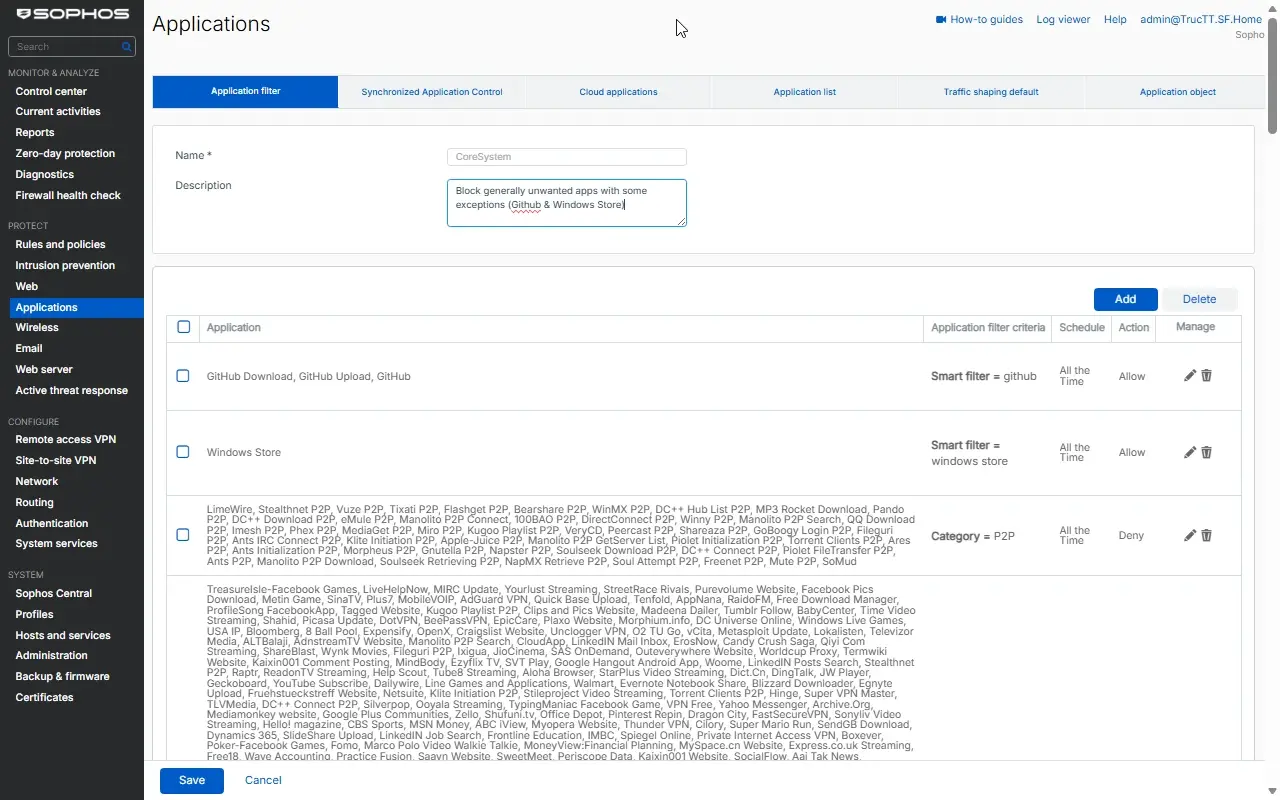Delete the GitHub rule via trash icon
The height and width of the screenshot is (800, 1280).
click(1206, 376)
